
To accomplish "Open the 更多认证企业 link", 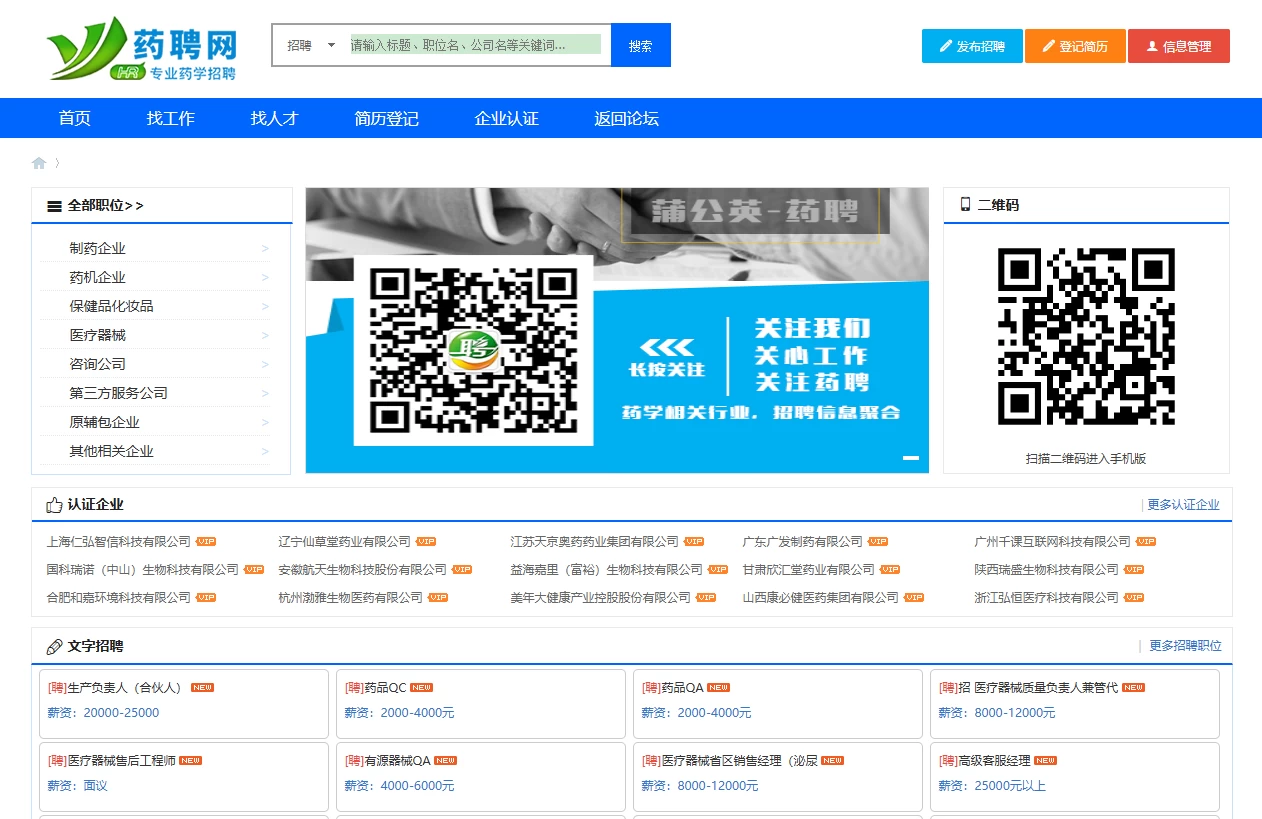I will tap(1183, 505).
